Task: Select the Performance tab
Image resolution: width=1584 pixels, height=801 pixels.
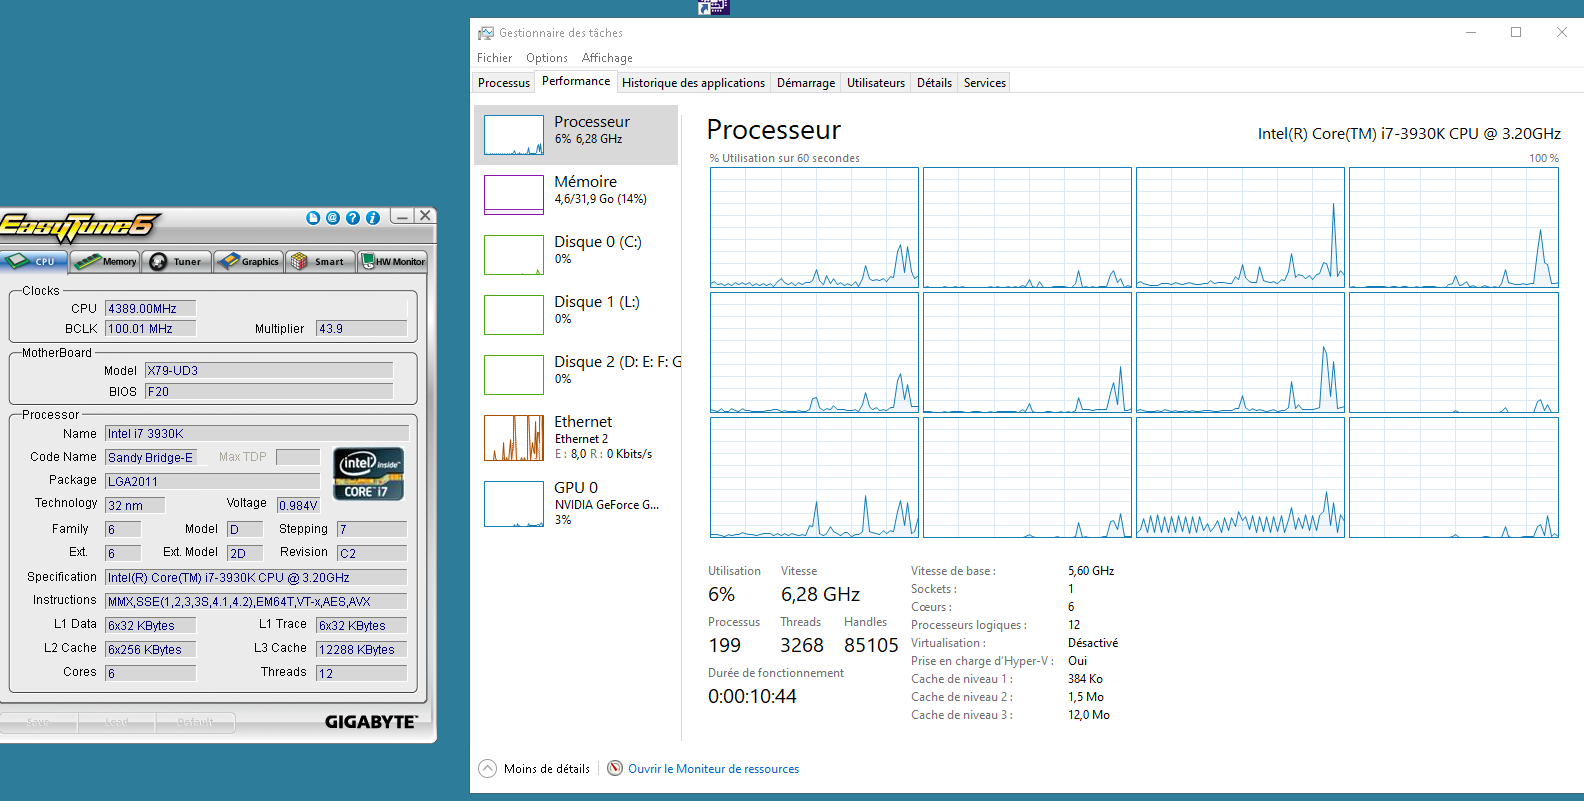Action: pos(576,81)
